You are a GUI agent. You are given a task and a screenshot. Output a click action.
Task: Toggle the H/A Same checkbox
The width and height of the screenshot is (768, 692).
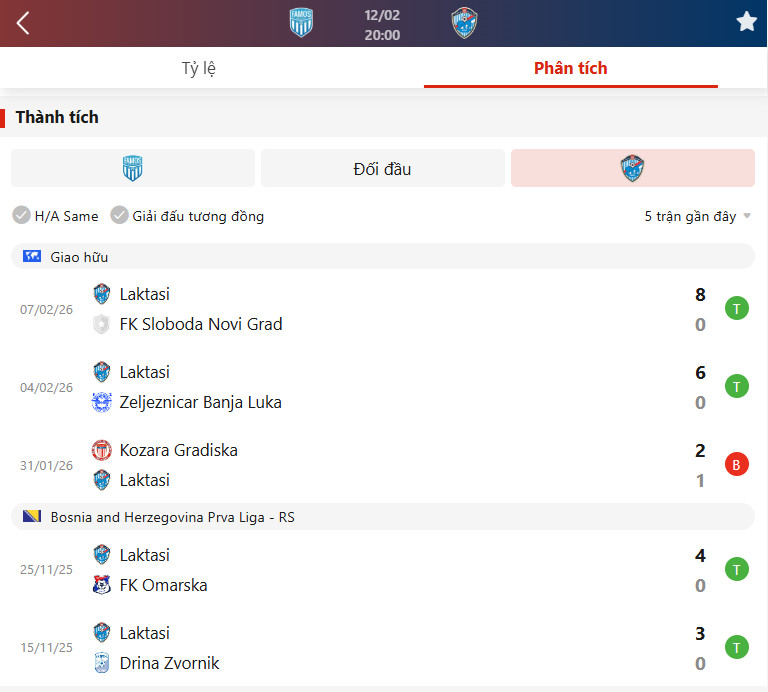21,215
